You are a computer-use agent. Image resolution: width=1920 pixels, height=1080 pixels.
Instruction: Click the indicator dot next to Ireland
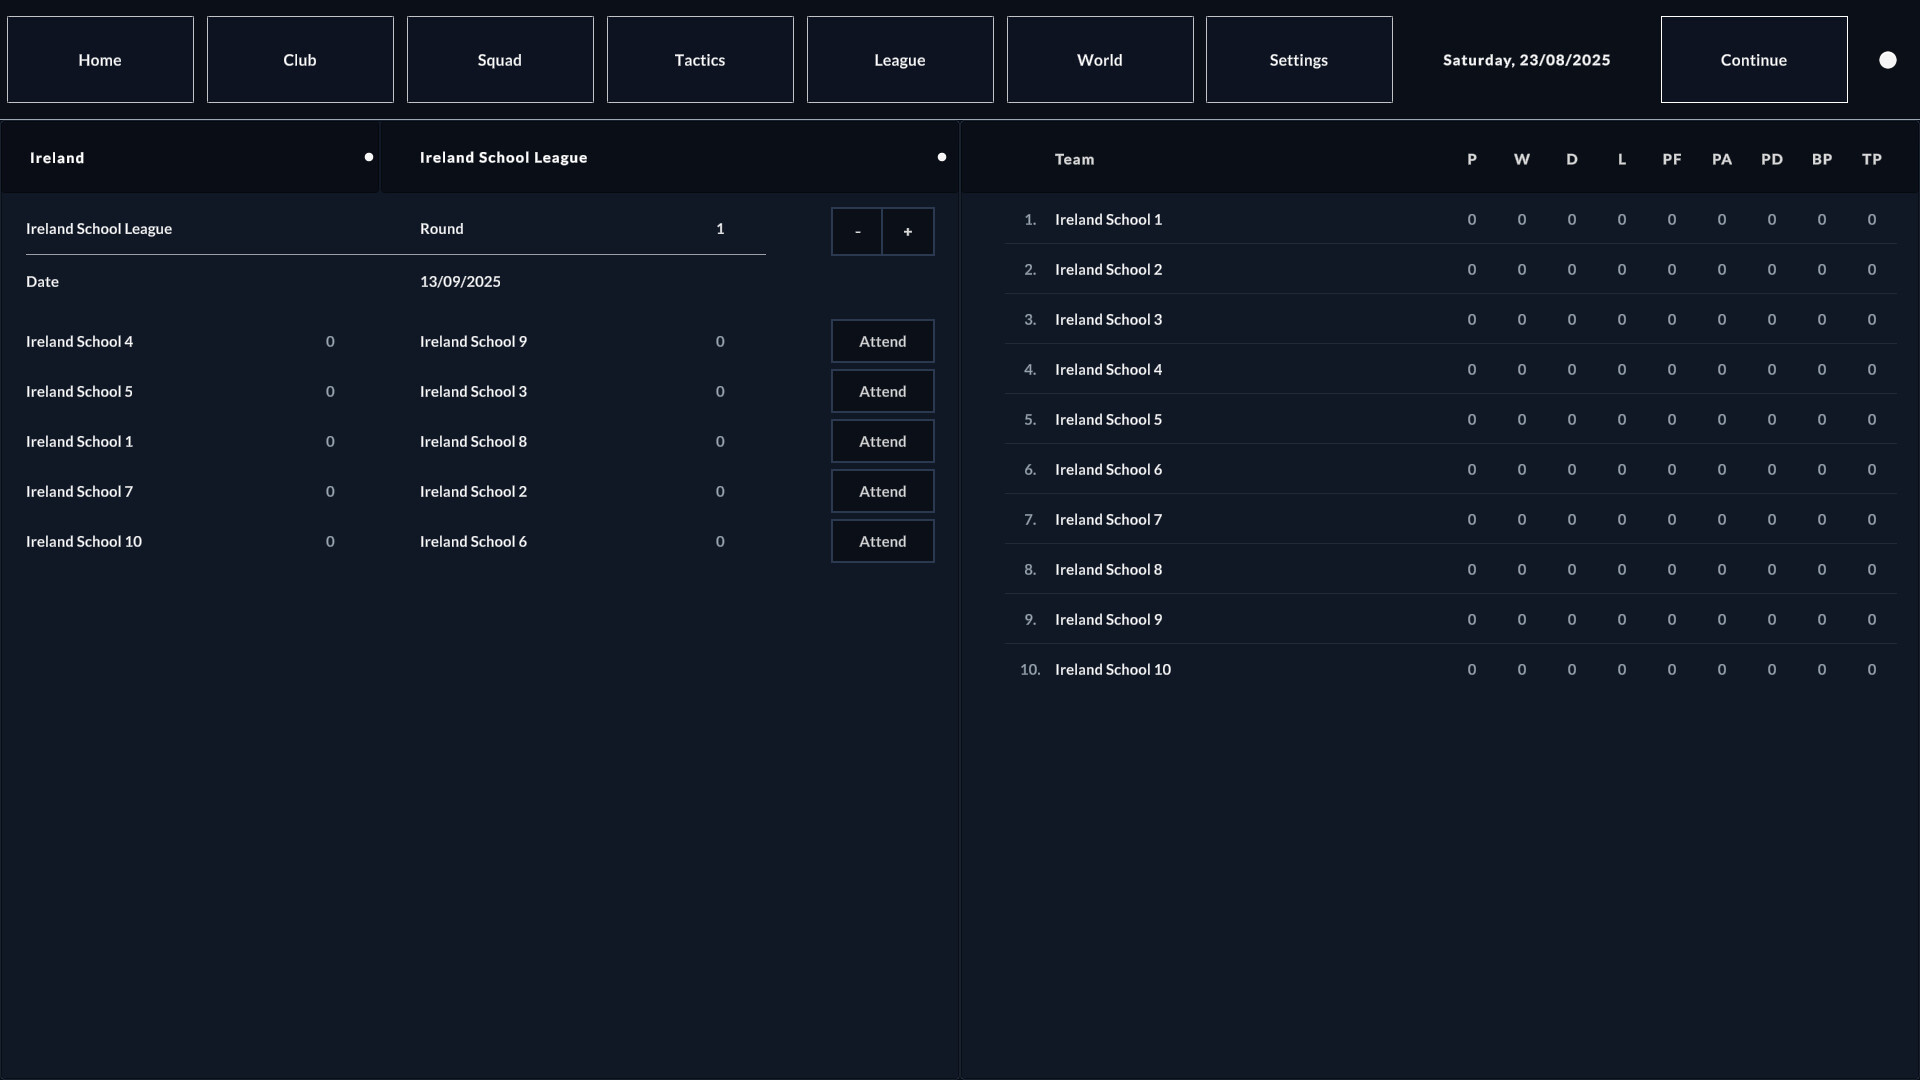tap(368, 157)
